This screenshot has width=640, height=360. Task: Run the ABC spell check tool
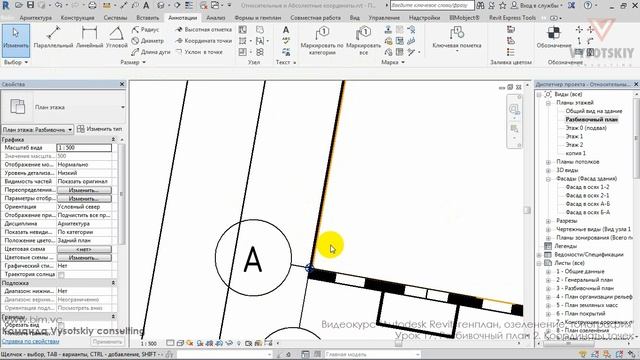click(x=286, y=40)
